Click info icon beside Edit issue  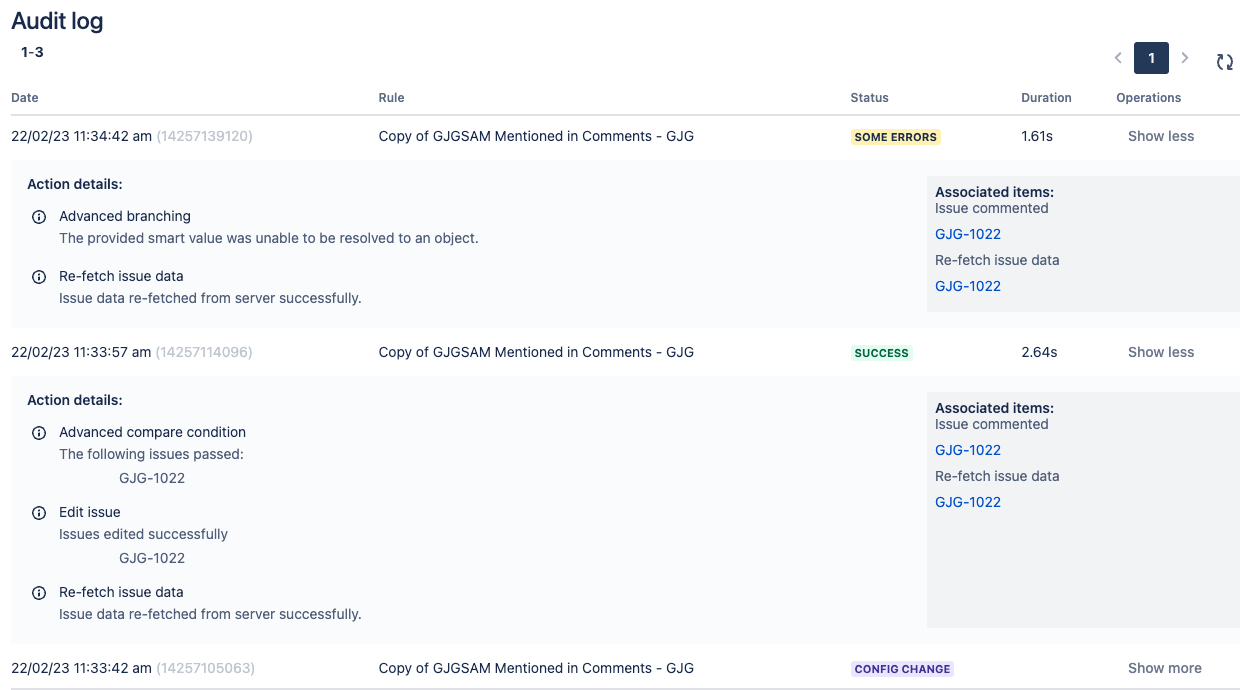coord(39,513)
